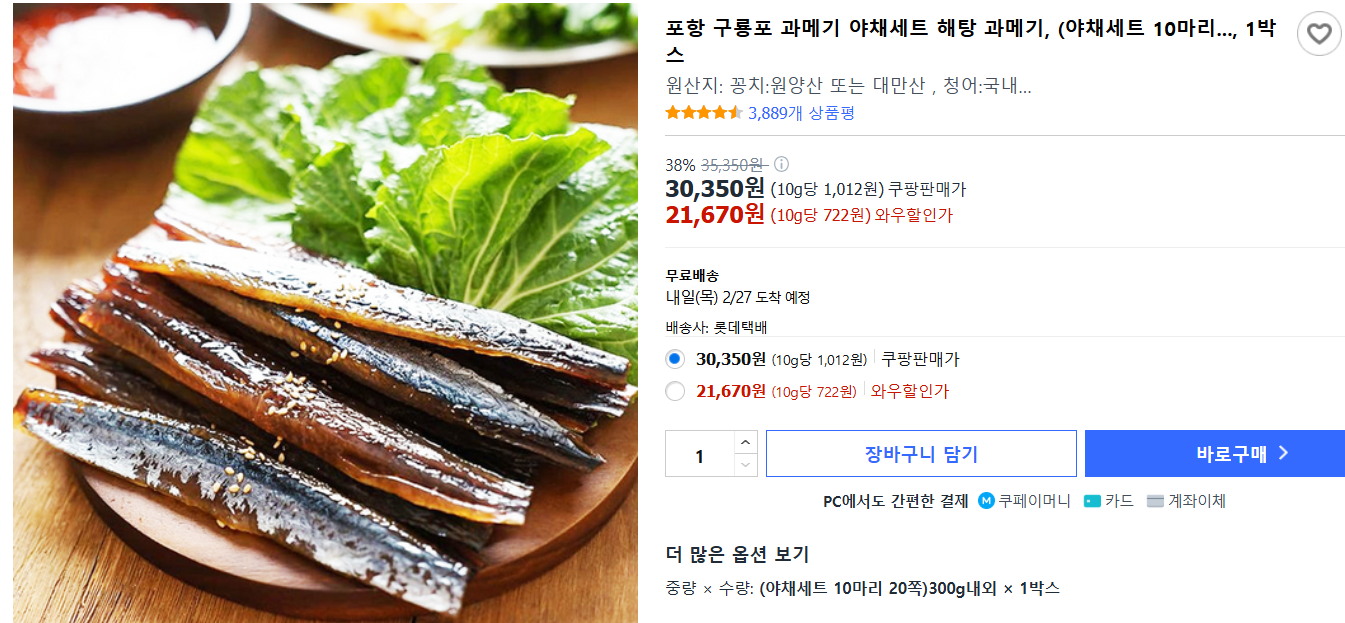The height and width of the screenshot is (623, 1345).
Task: Click the Coupay Money payment icon
Action: click(987, 501)
